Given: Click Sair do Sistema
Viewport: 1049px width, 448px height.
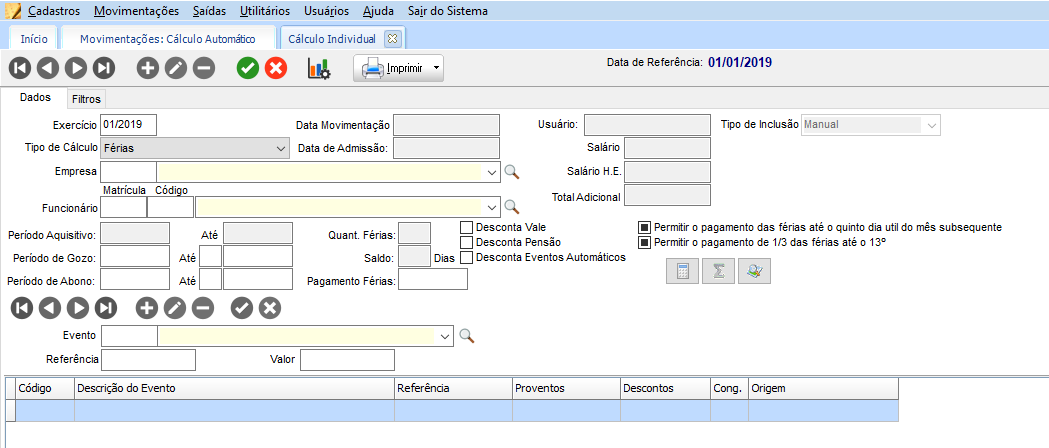Looking at the screenshot, I should tap(448, 11).
